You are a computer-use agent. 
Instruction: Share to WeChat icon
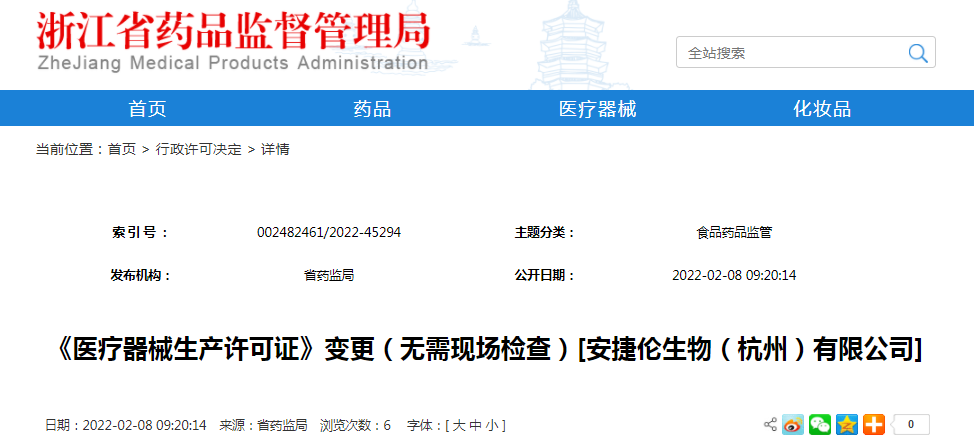819,425
